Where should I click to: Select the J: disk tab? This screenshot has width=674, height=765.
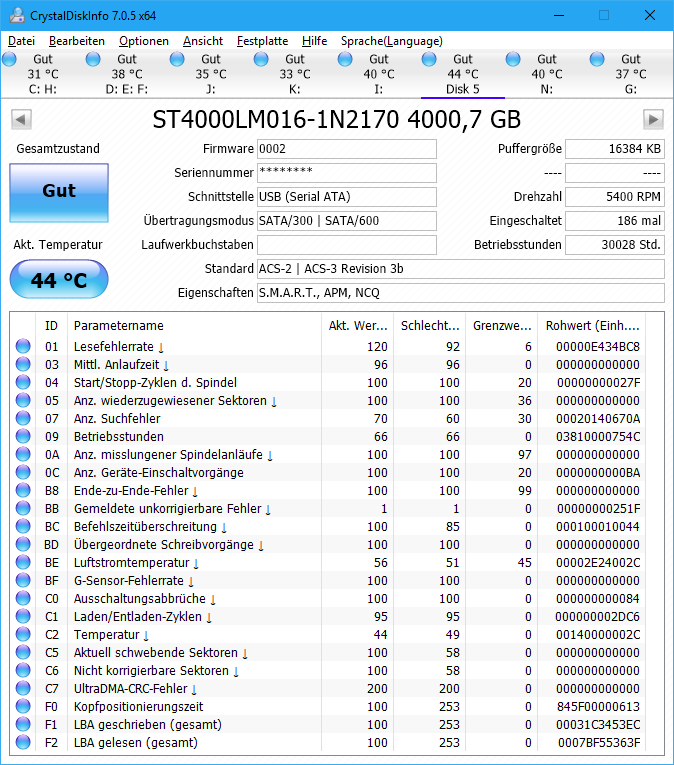pyautogui.click(x=210, y=74)
